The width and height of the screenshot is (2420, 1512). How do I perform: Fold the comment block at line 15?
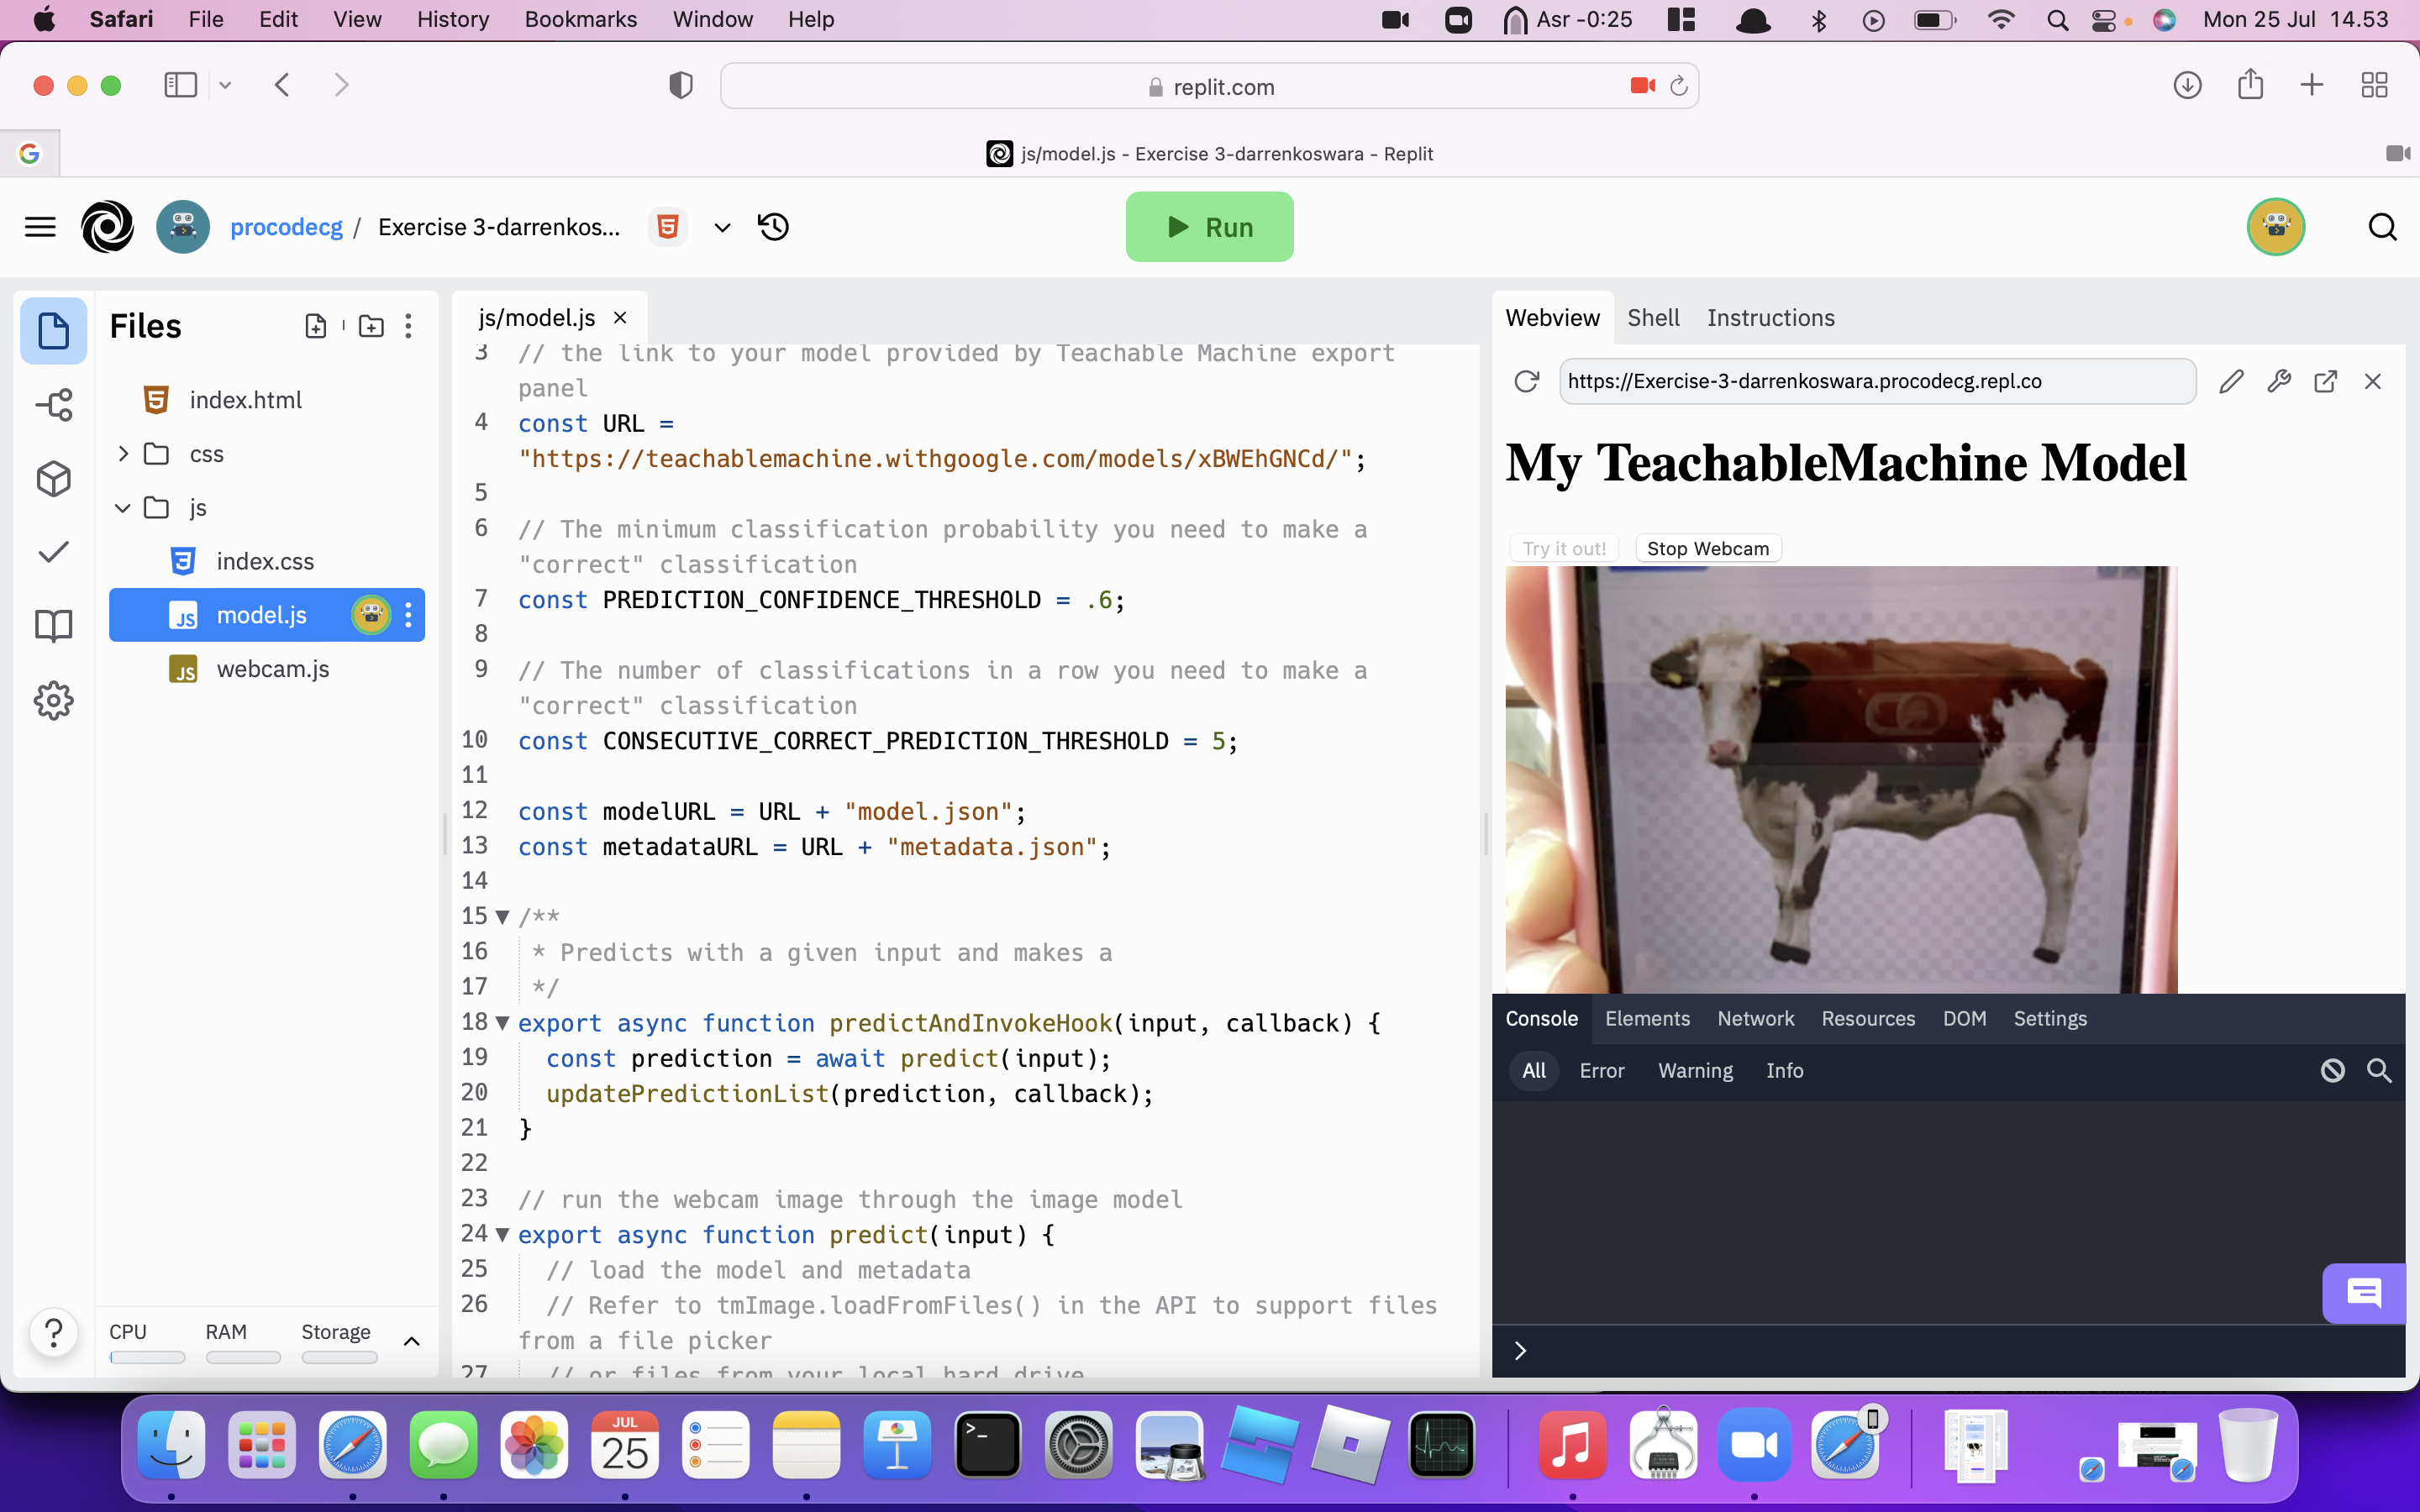(502, 917)
